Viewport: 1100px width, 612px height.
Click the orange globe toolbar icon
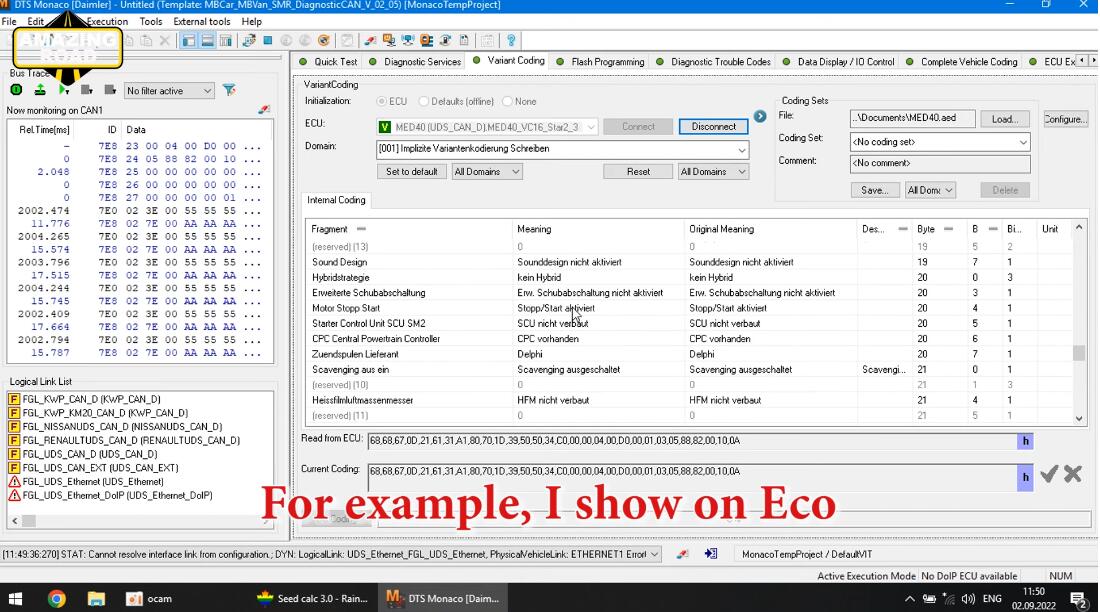tap(323, 41)
